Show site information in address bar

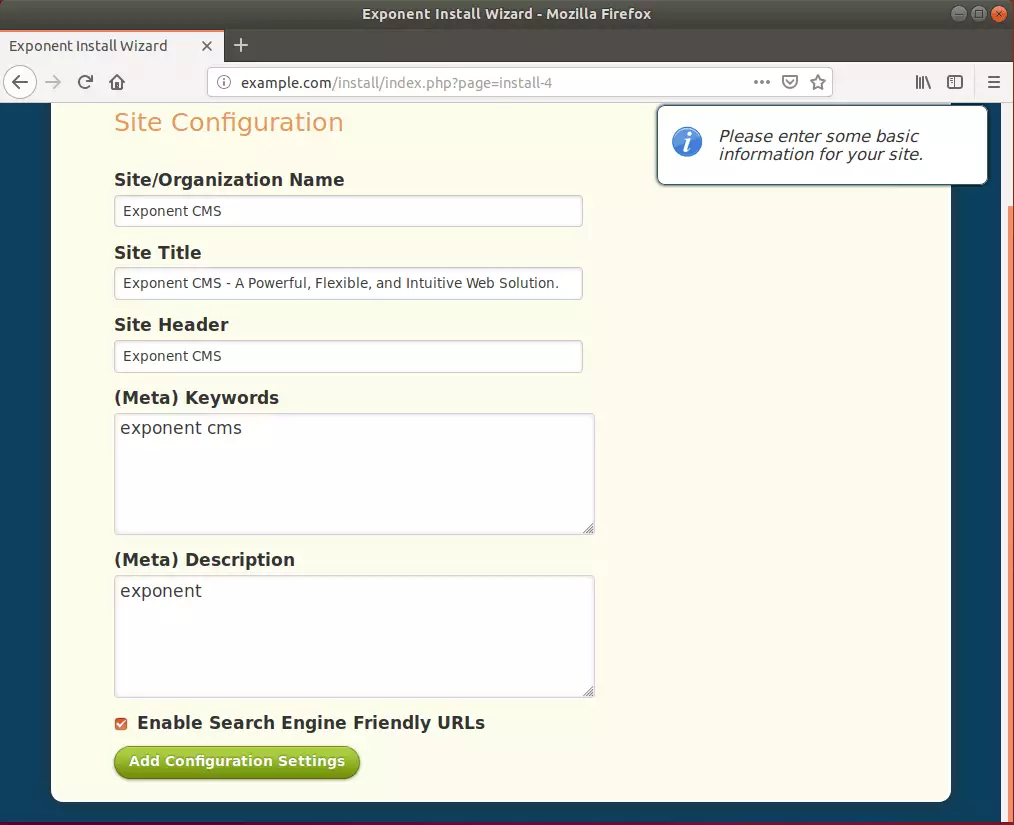(x=224, y=82)
